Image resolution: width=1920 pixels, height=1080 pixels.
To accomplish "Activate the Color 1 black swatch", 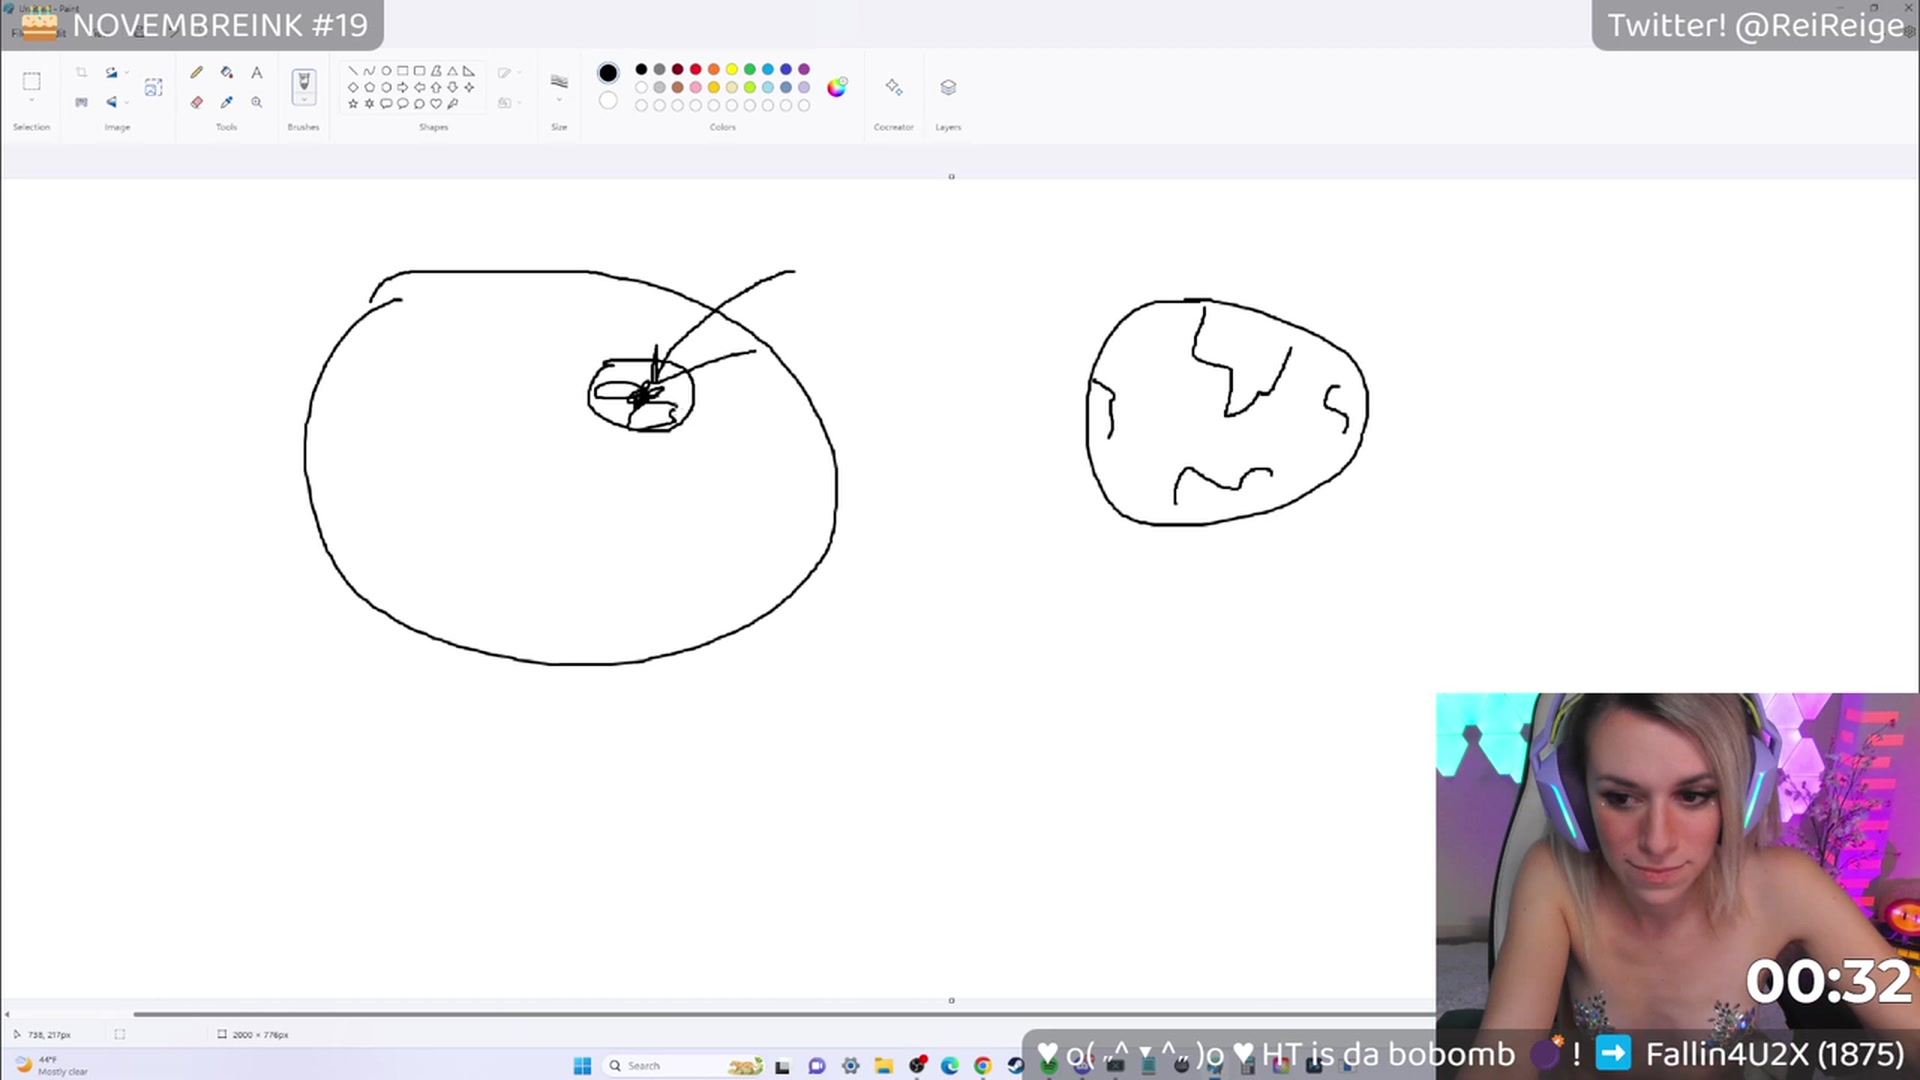I will coord(608,72).
